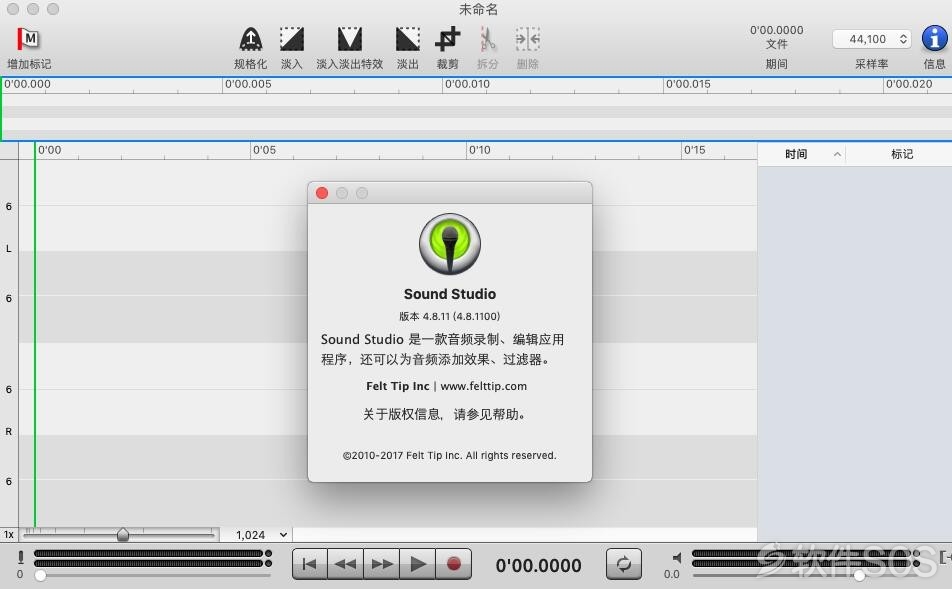Click the rewind button
952x589 pixels.
pos(345,564)
